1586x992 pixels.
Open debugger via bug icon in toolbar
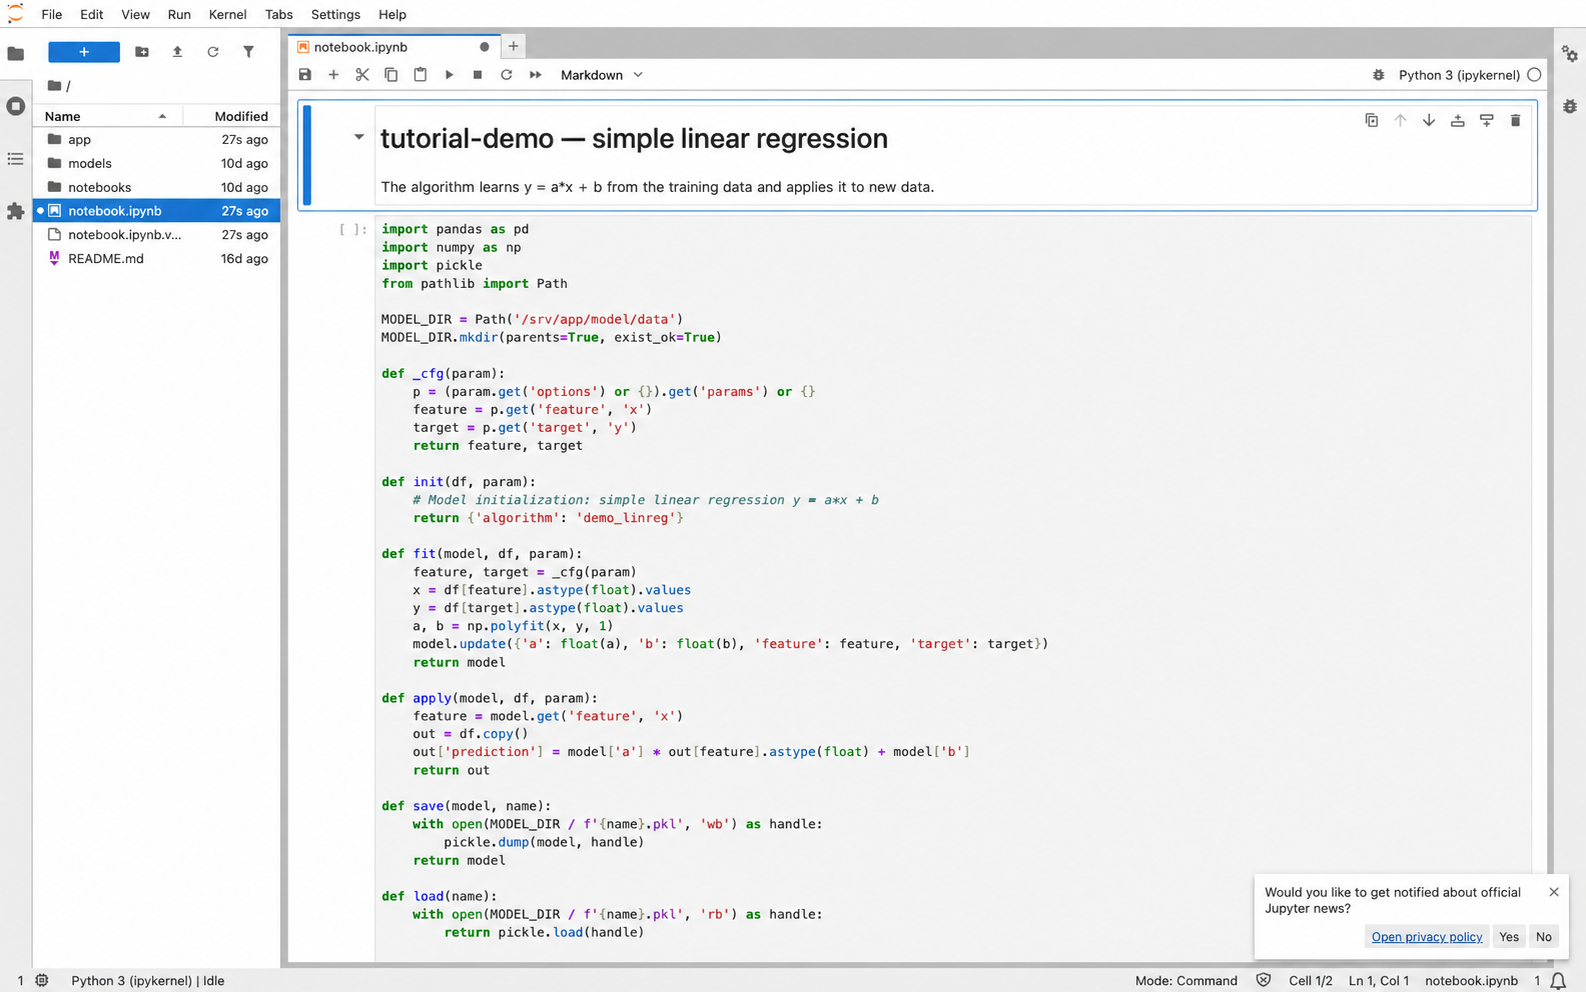click(x=1378, y=75)
